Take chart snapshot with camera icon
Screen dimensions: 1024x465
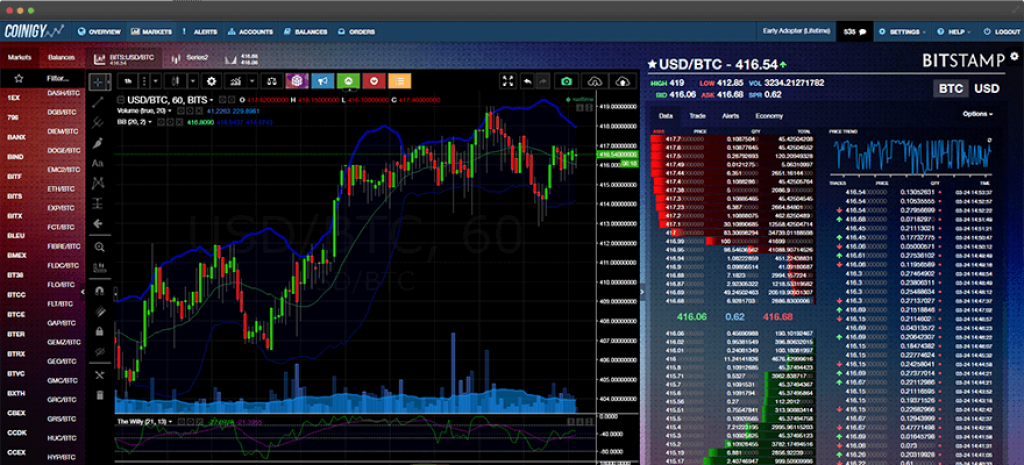point(567,81)
